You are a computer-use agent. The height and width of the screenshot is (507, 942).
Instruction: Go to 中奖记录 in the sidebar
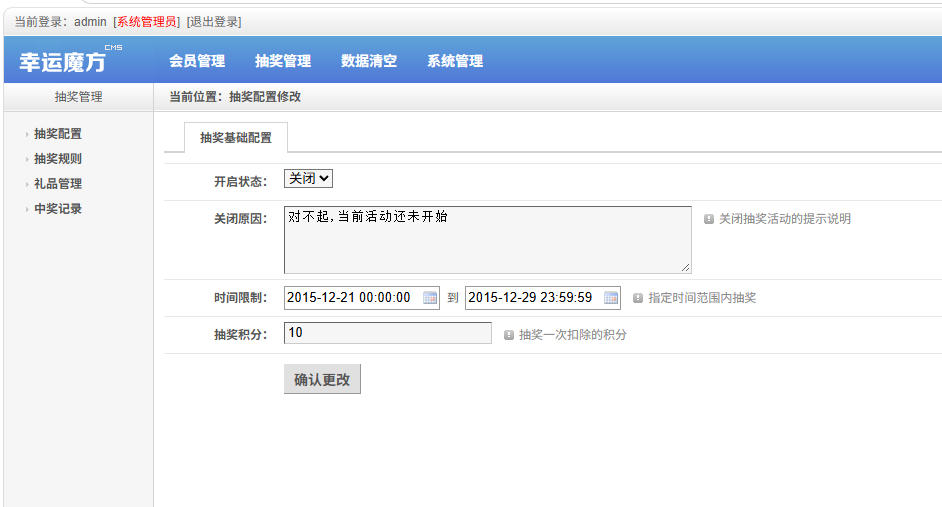58,209
